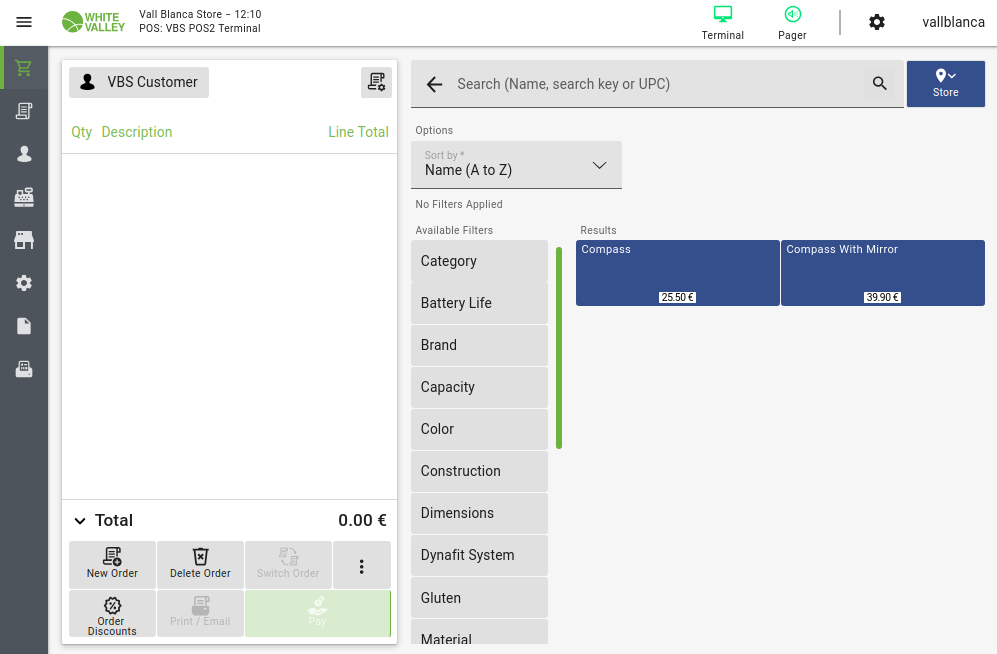
Task: Select the shopping cart sidebar icon
Action: 24,67
